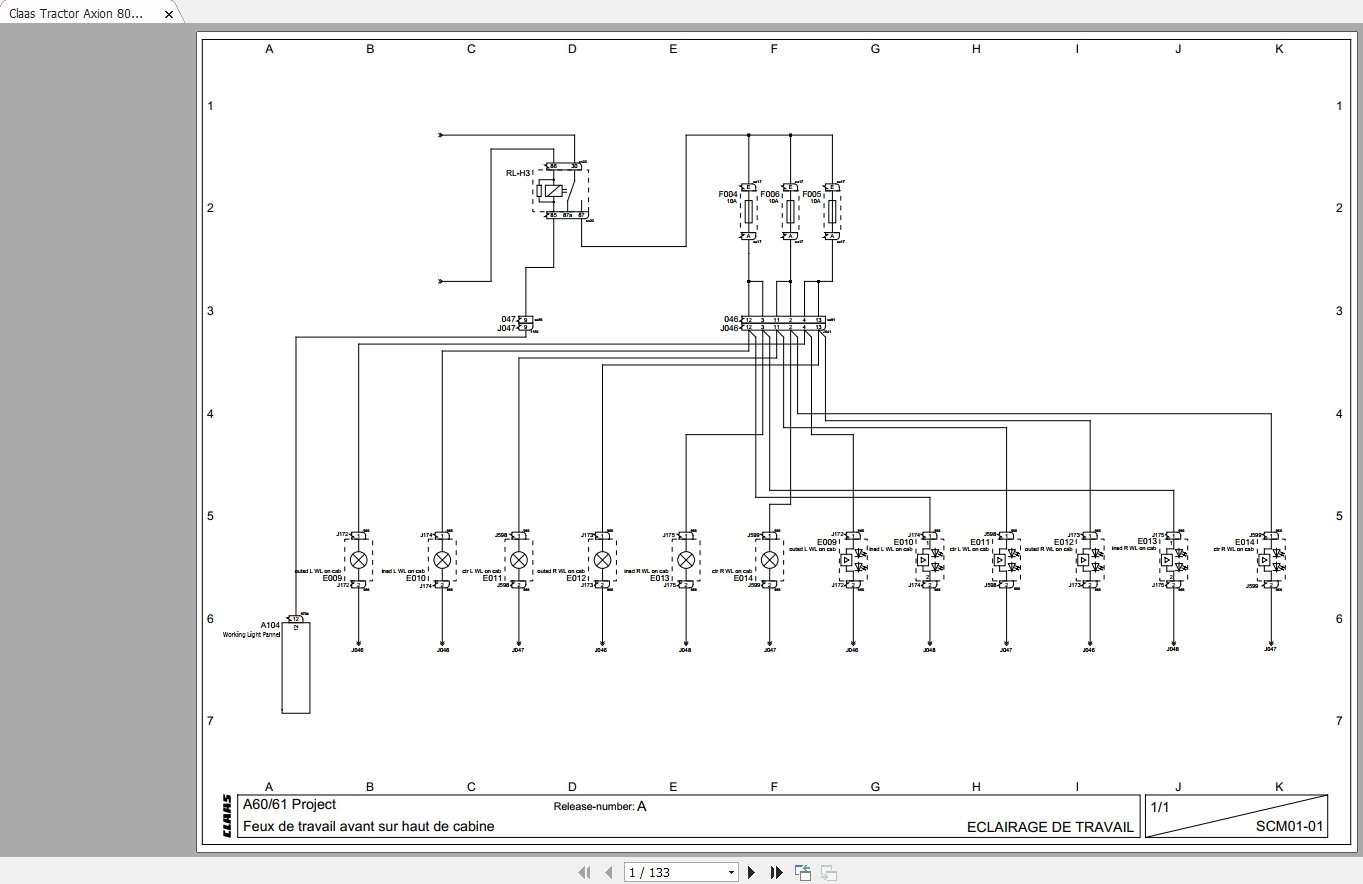Click the SCM01-01 sheet reference

point(1290,826)
